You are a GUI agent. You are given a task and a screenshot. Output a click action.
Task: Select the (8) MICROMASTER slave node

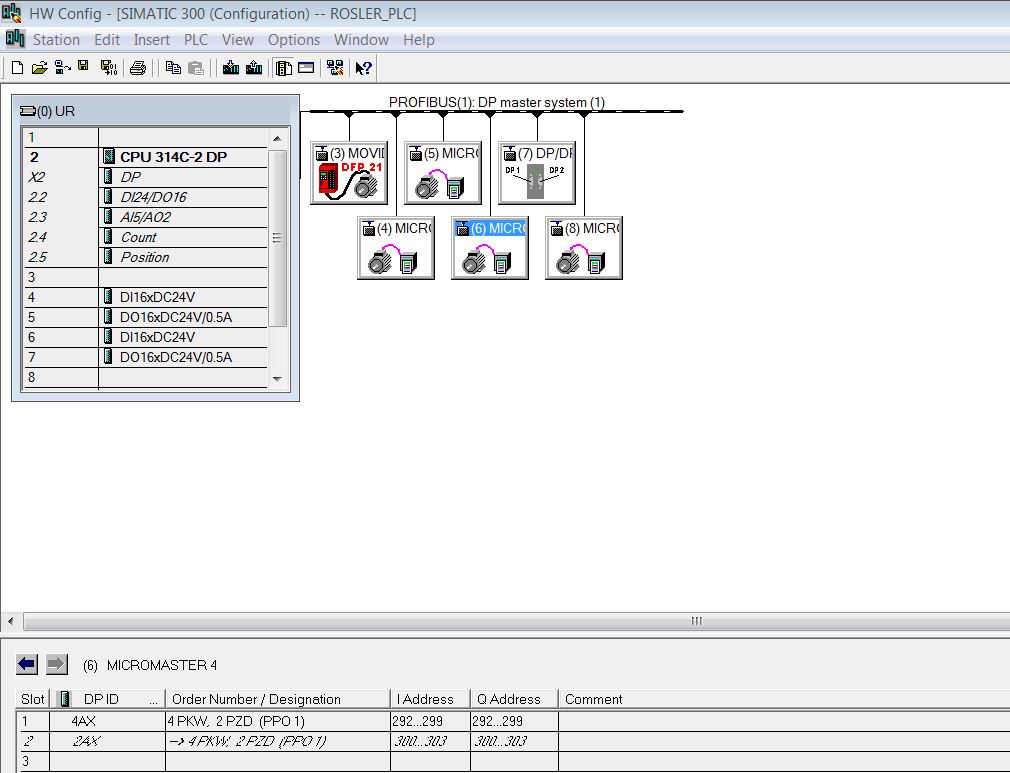click(584, 248)
